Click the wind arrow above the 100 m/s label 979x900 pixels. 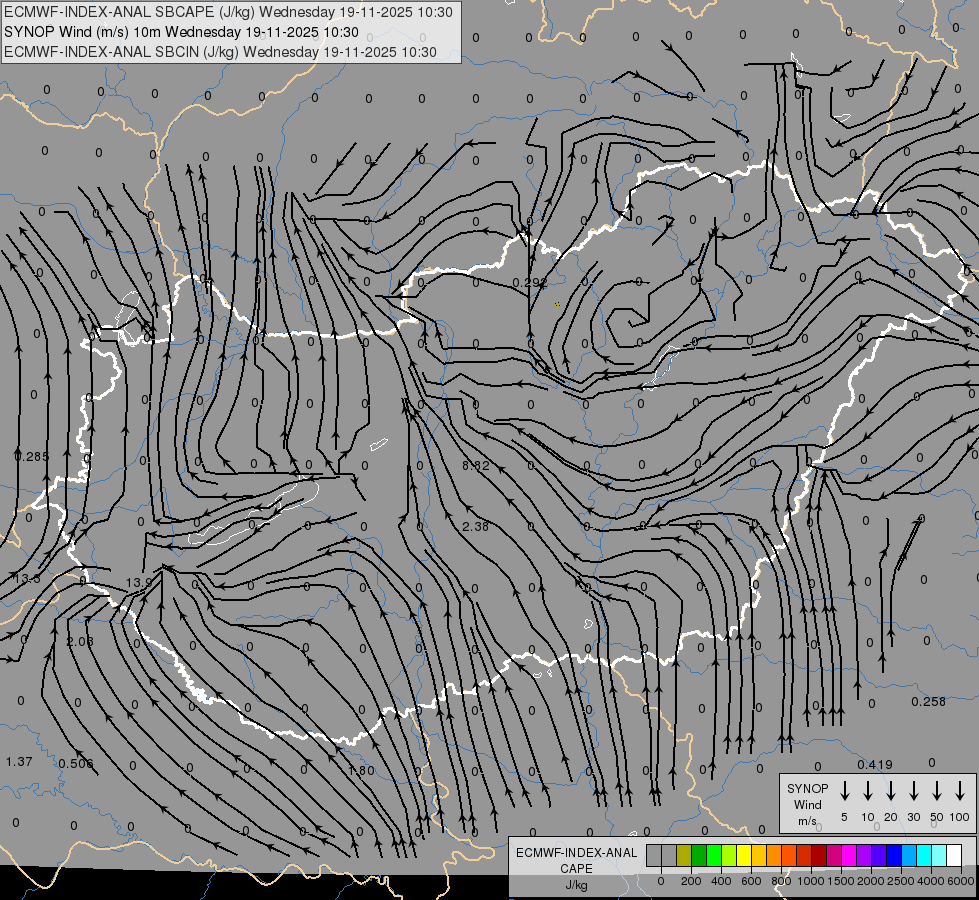click(960, 791)
